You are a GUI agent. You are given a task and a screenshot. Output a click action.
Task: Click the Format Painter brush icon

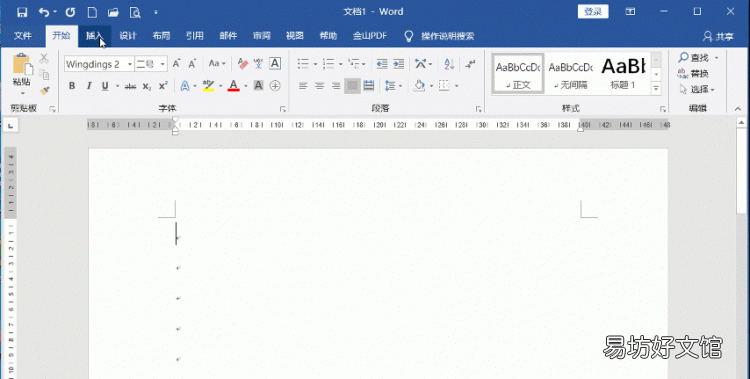click(x=44, y=90)
